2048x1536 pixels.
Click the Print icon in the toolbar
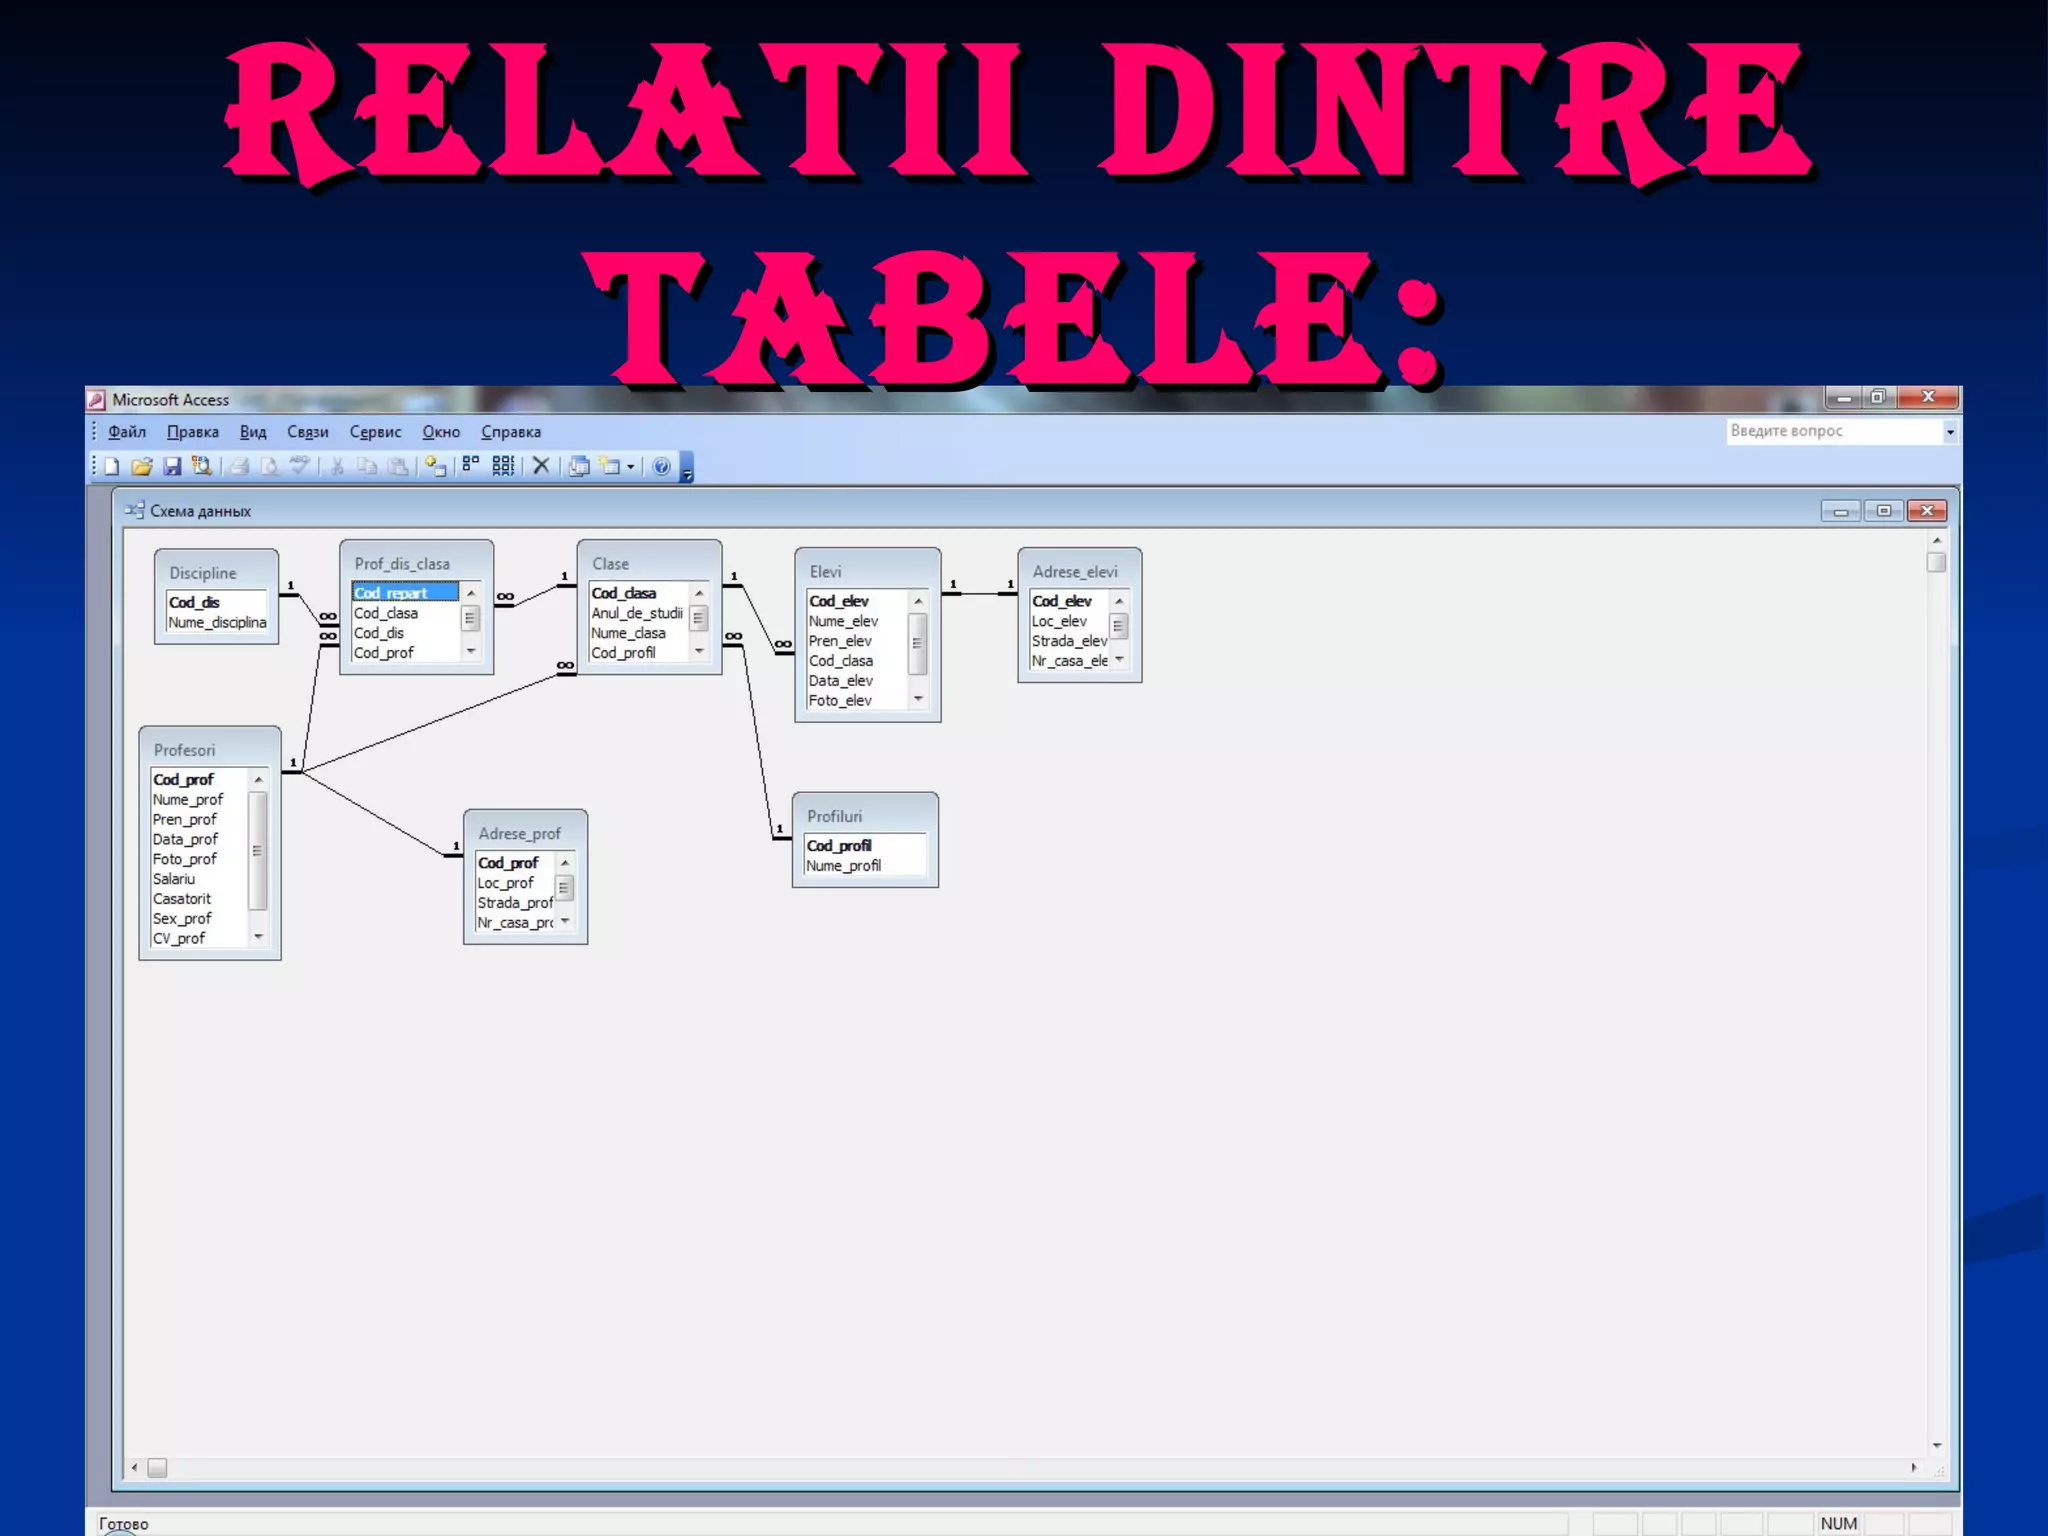pyautogui.click(x=239, y=466)
